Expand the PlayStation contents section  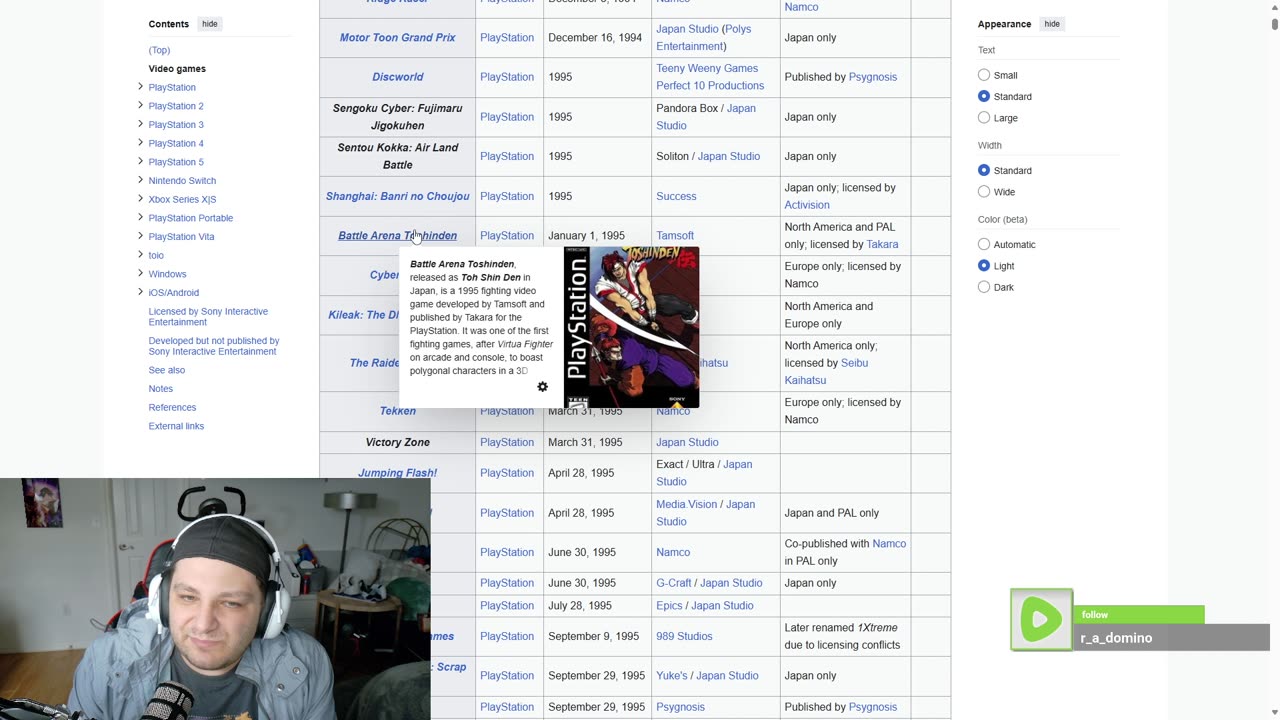point(140,87)
